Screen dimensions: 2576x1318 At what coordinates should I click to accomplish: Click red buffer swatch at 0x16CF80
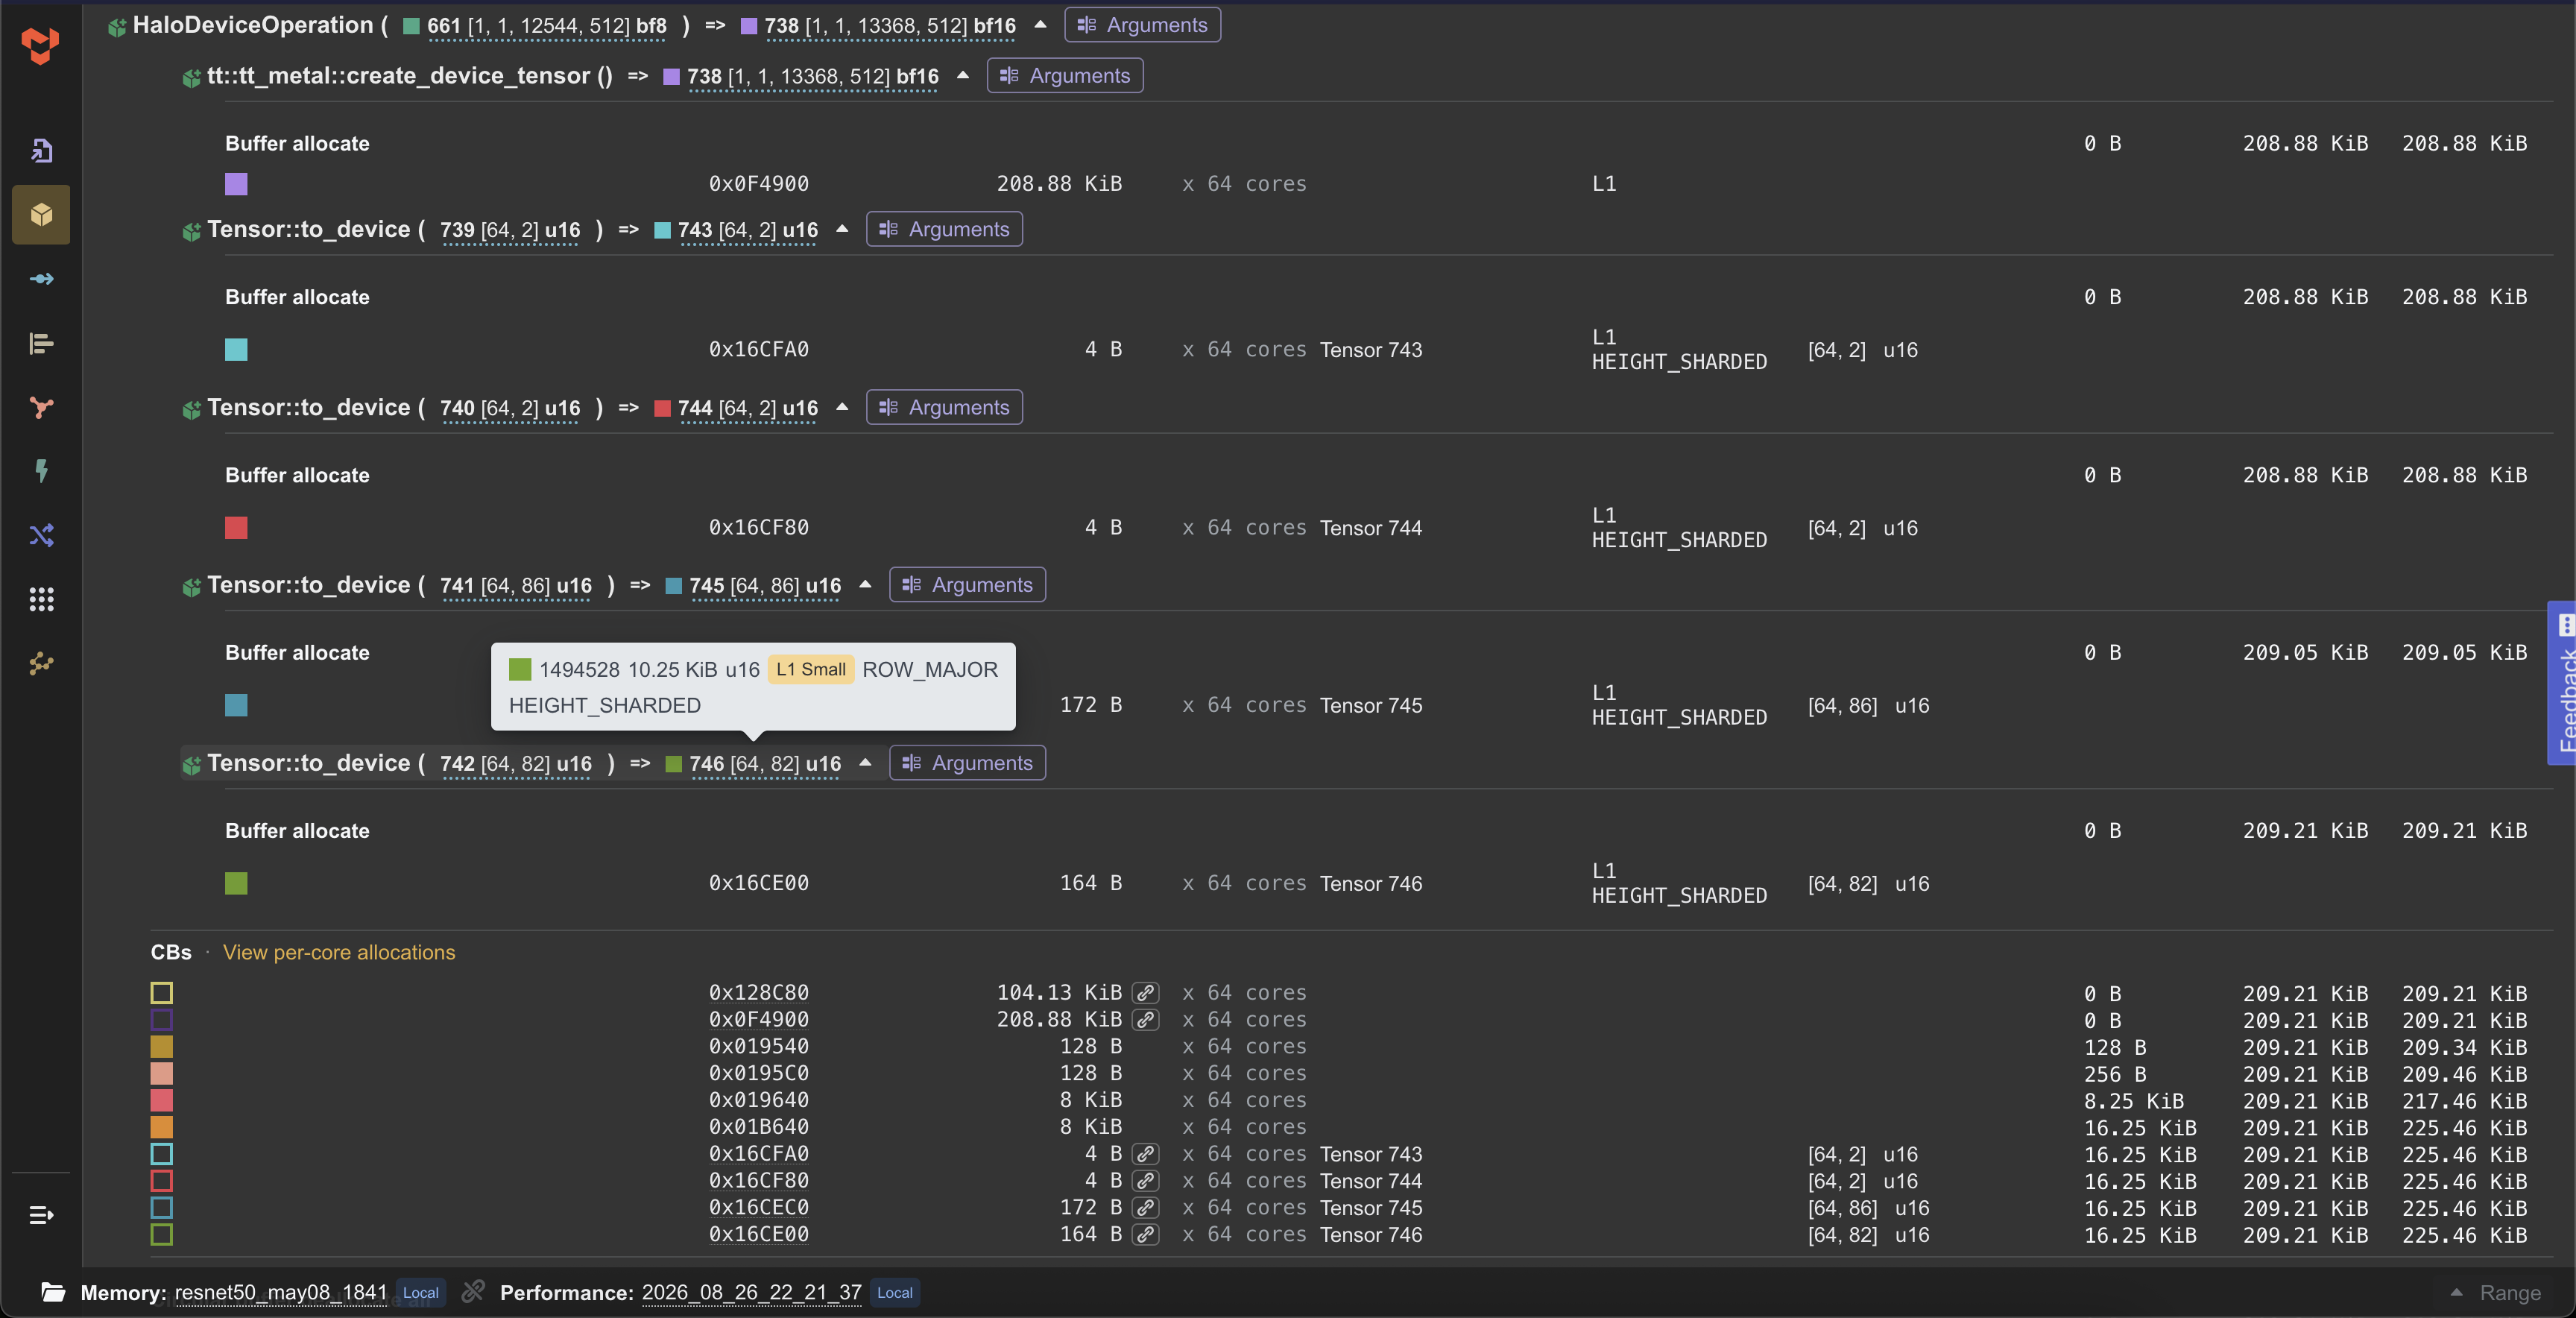236,528
